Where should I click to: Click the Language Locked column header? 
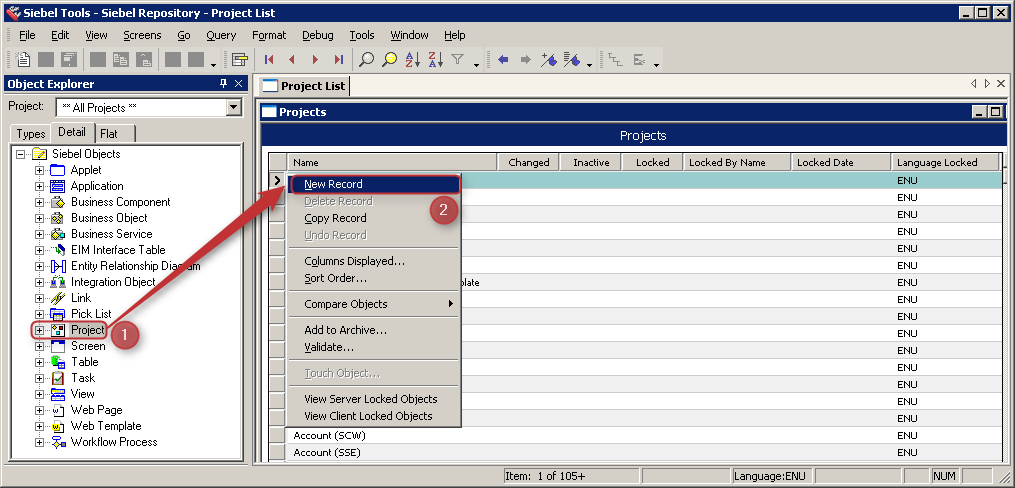[x=946, y=162]
